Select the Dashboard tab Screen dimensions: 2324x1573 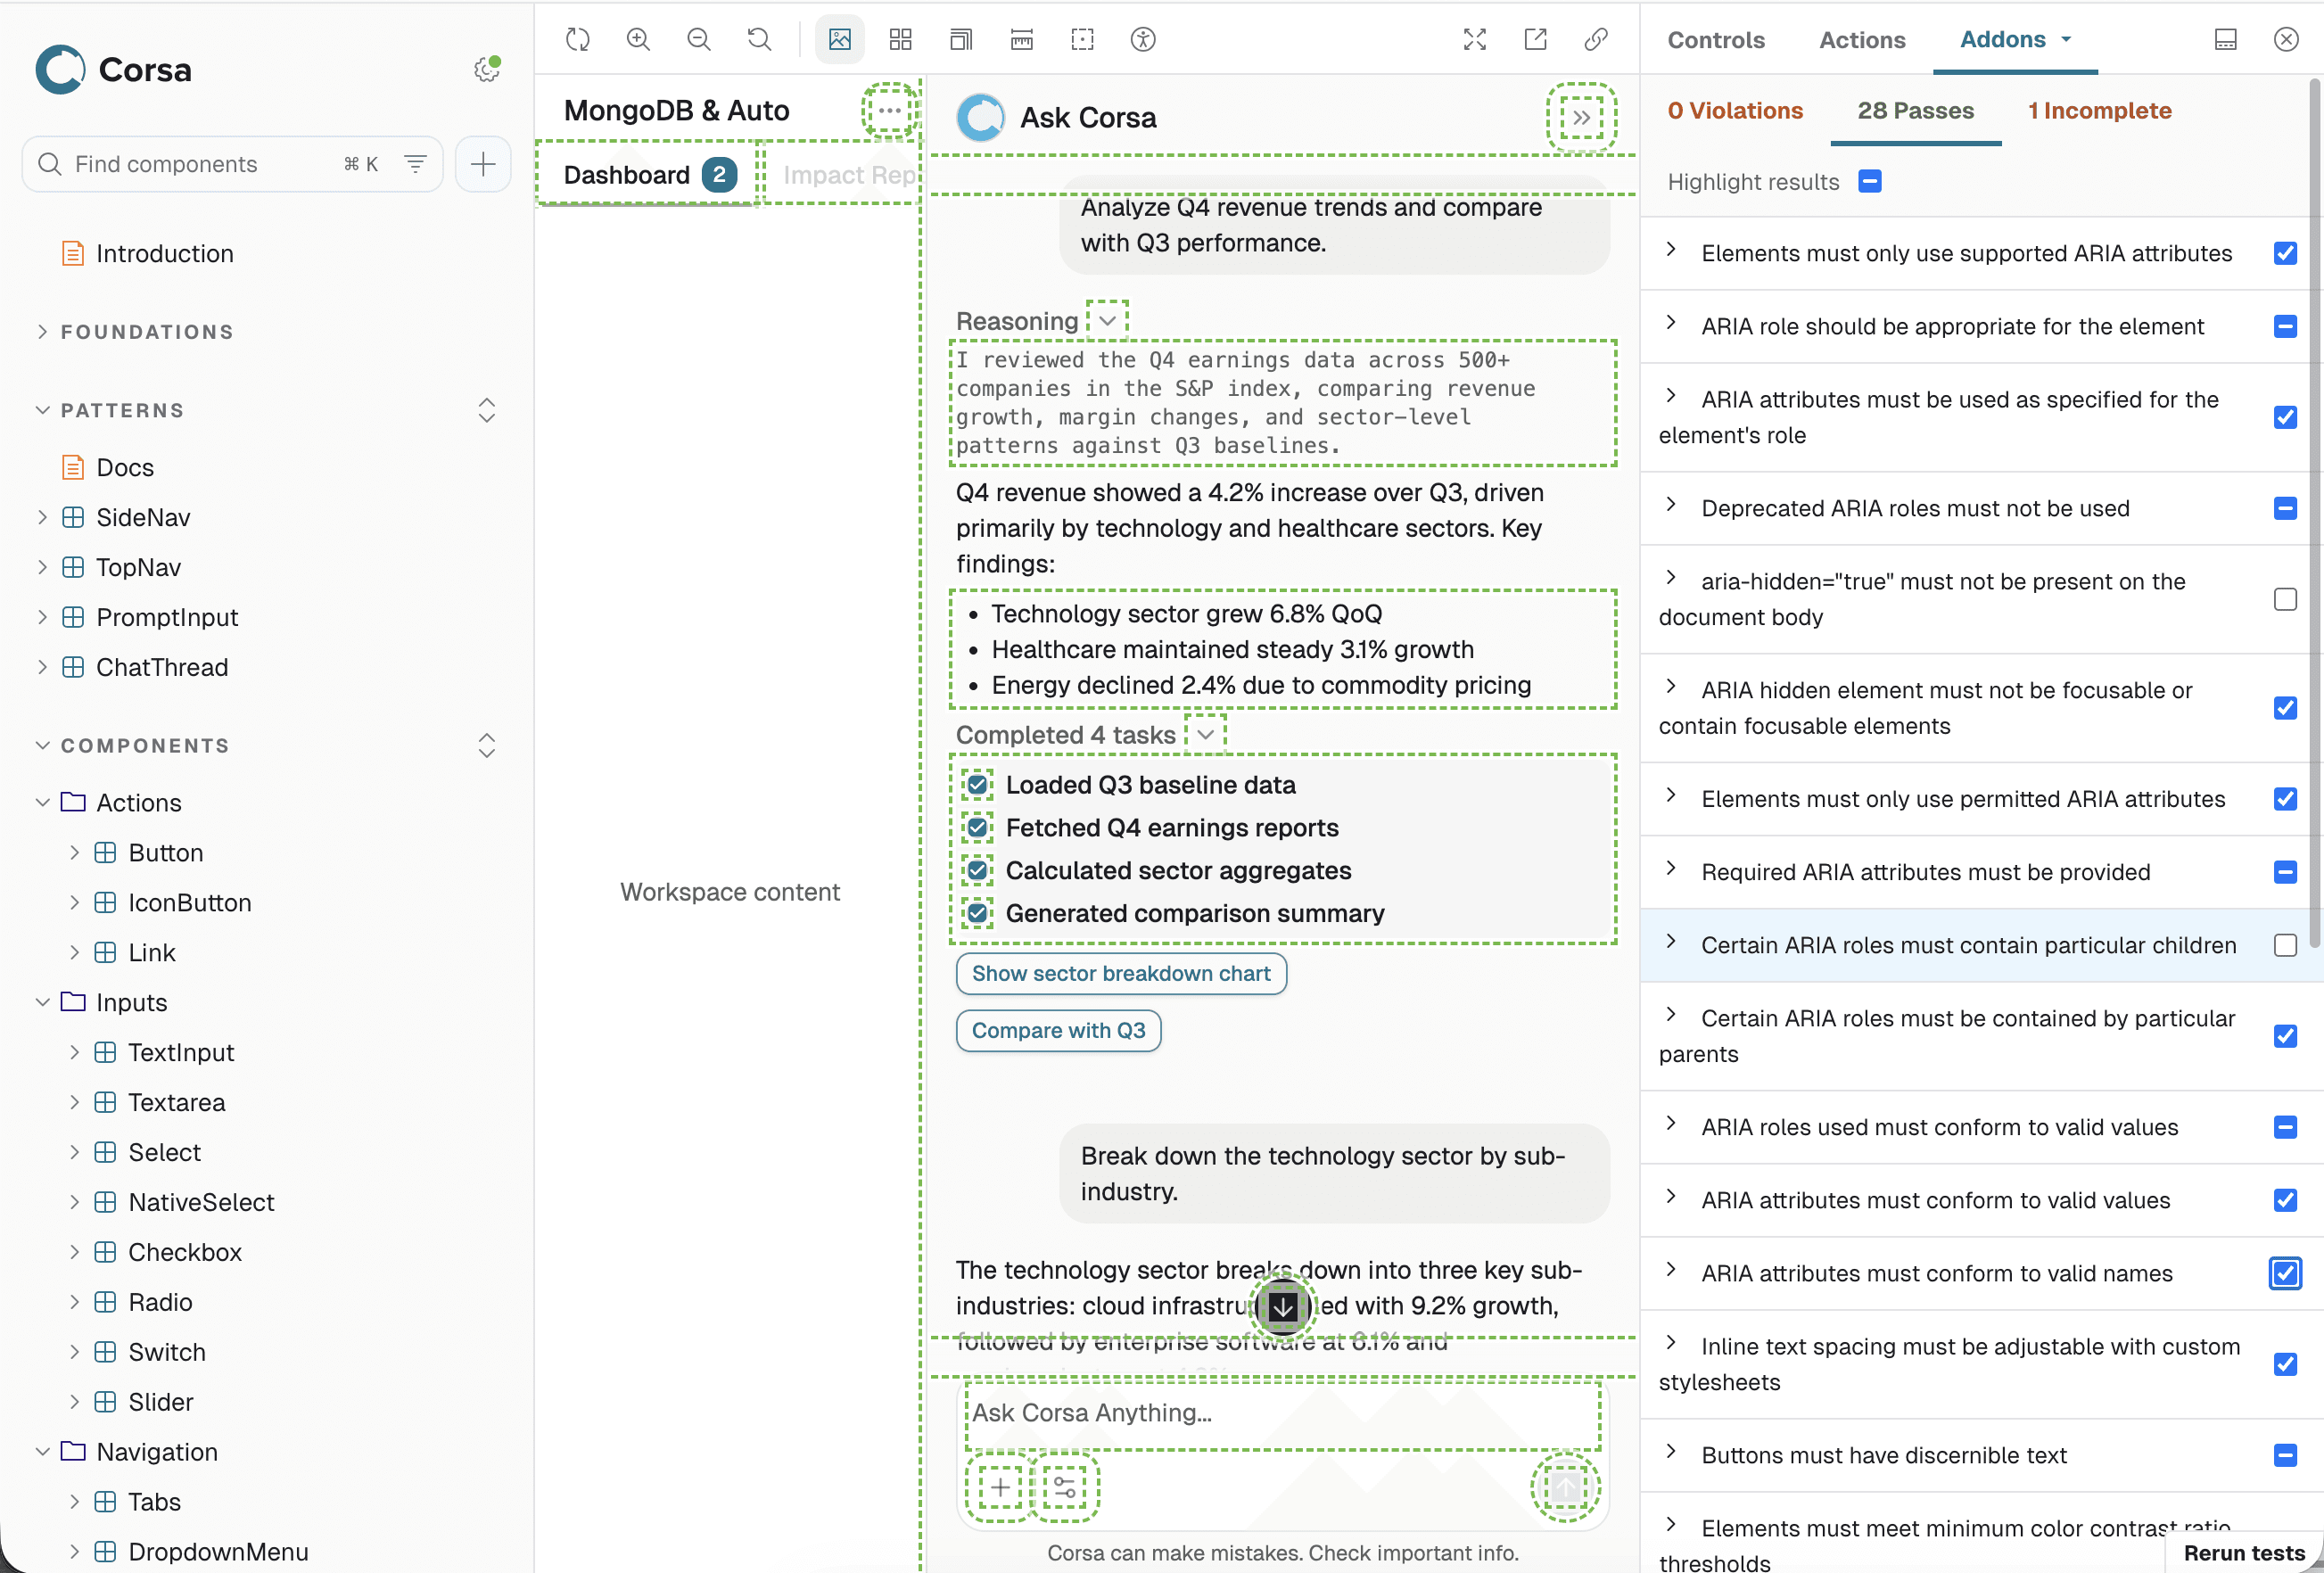(649, 175)
